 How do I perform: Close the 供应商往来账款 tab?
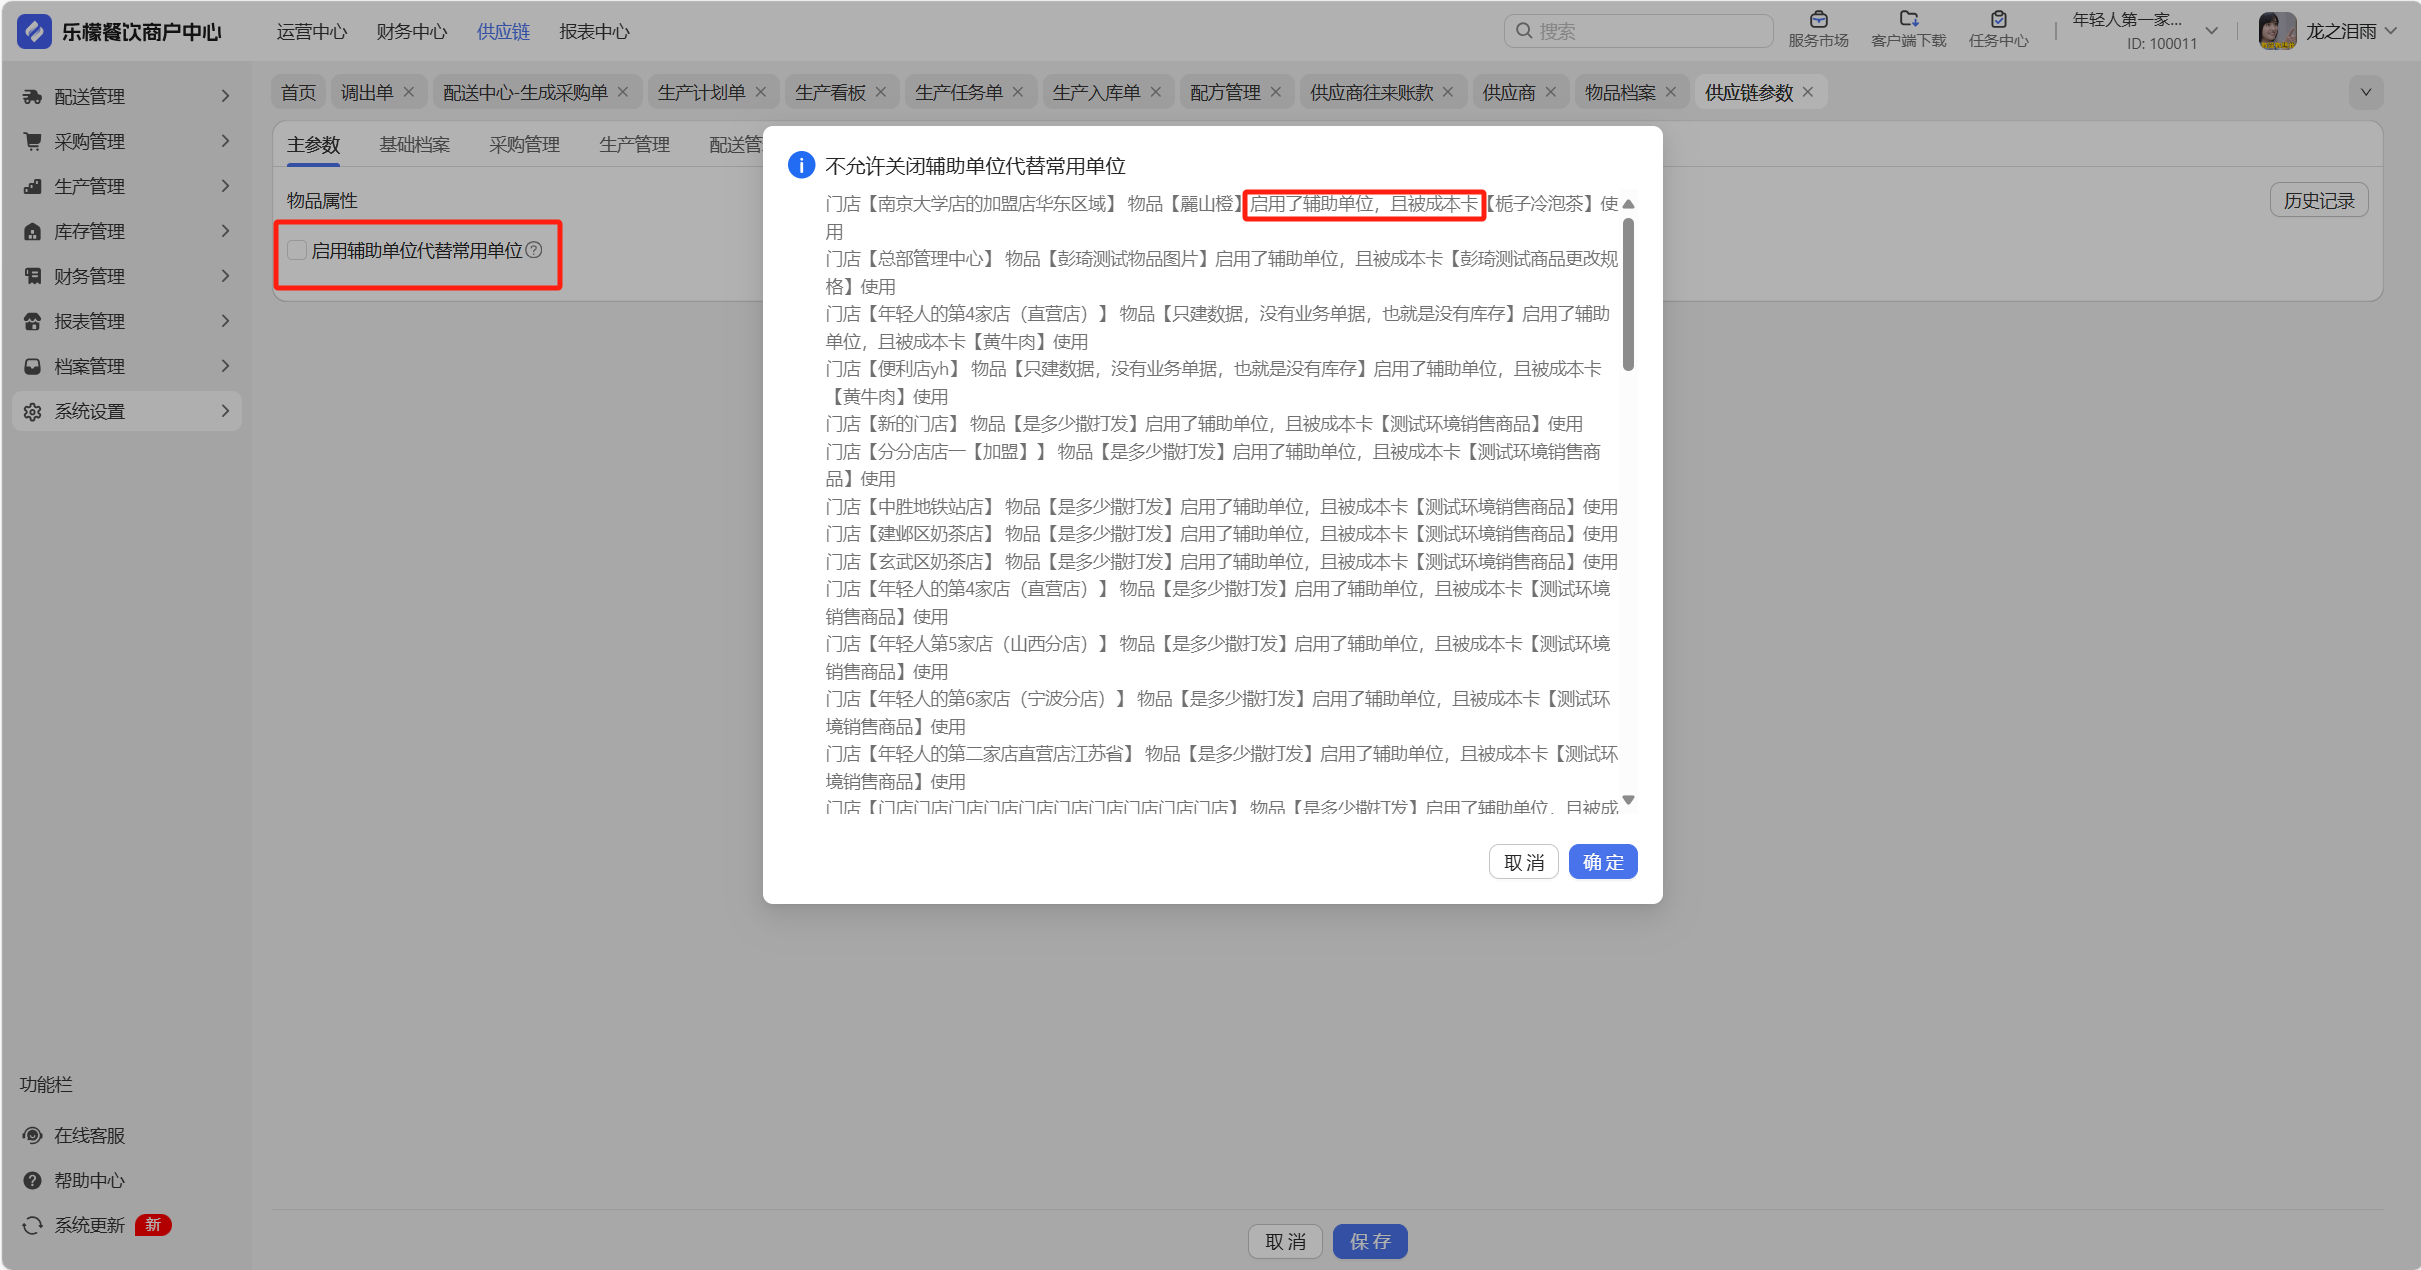click(x=1448, y=92)
